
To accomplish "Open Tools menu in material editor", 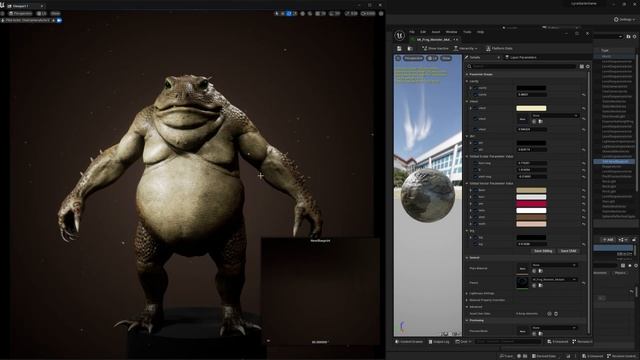I will pos(467,32).
